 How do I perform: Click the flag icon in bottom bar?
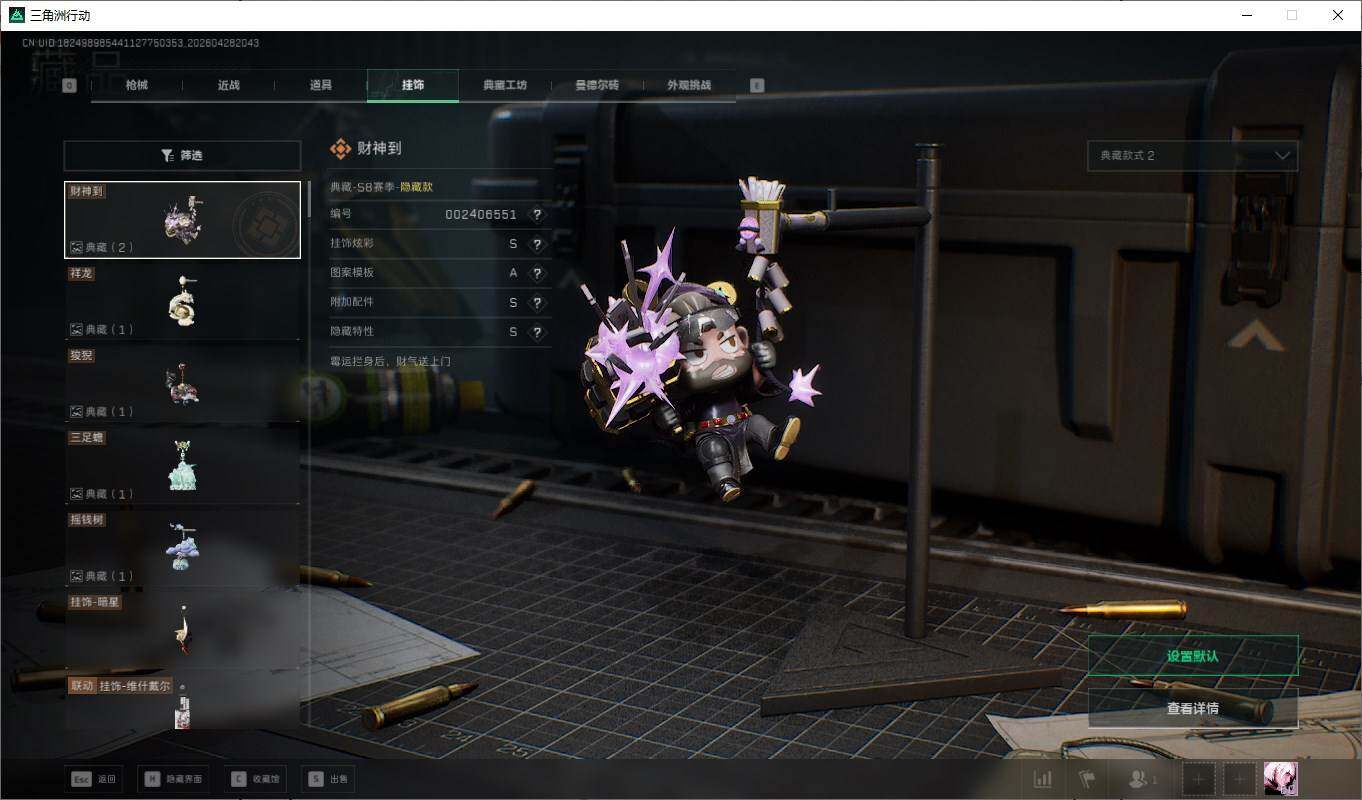pyautogui.click(x=1087, y=779)
